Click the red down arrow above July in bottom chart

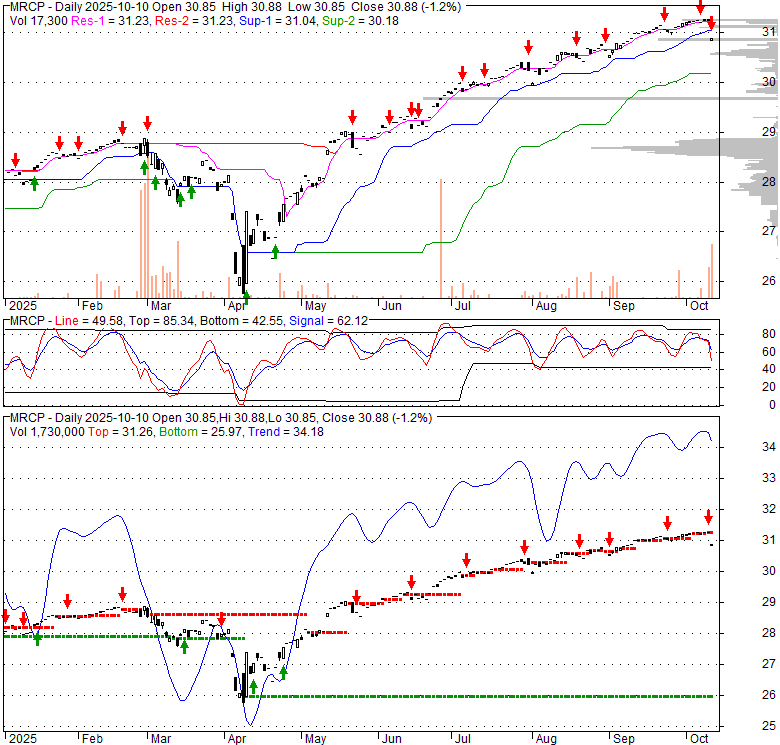465,560
